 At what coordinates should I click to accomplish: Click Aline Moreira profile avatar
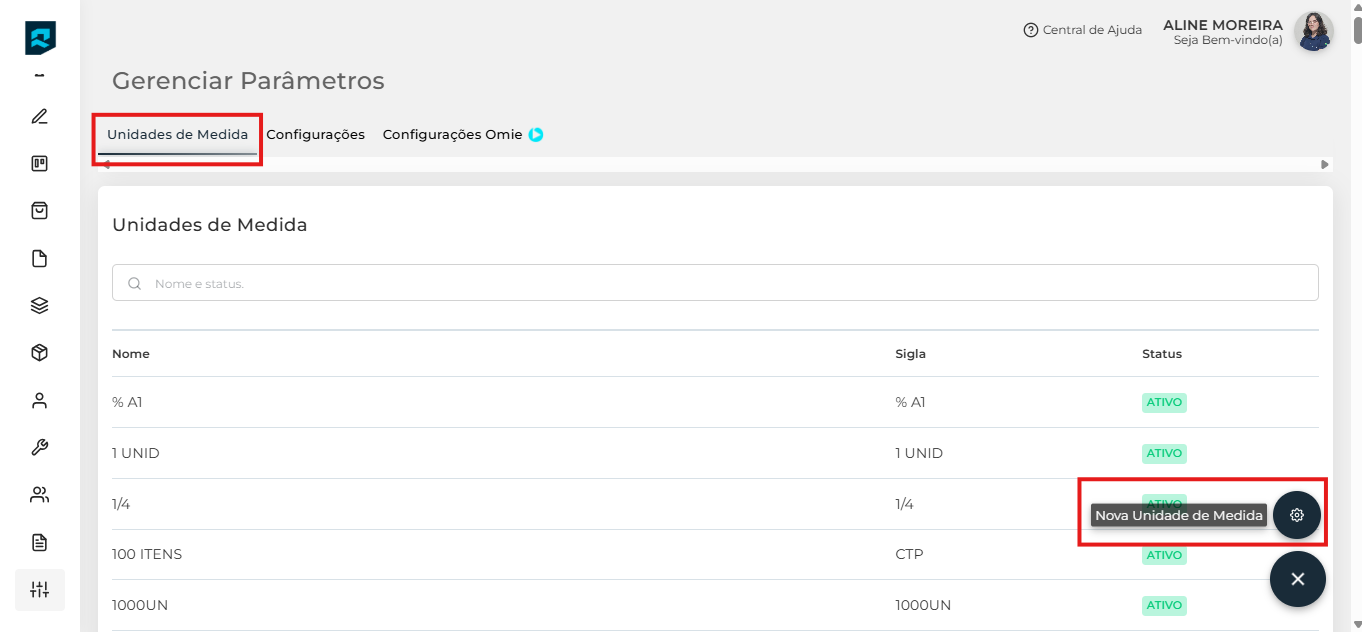1312,31
